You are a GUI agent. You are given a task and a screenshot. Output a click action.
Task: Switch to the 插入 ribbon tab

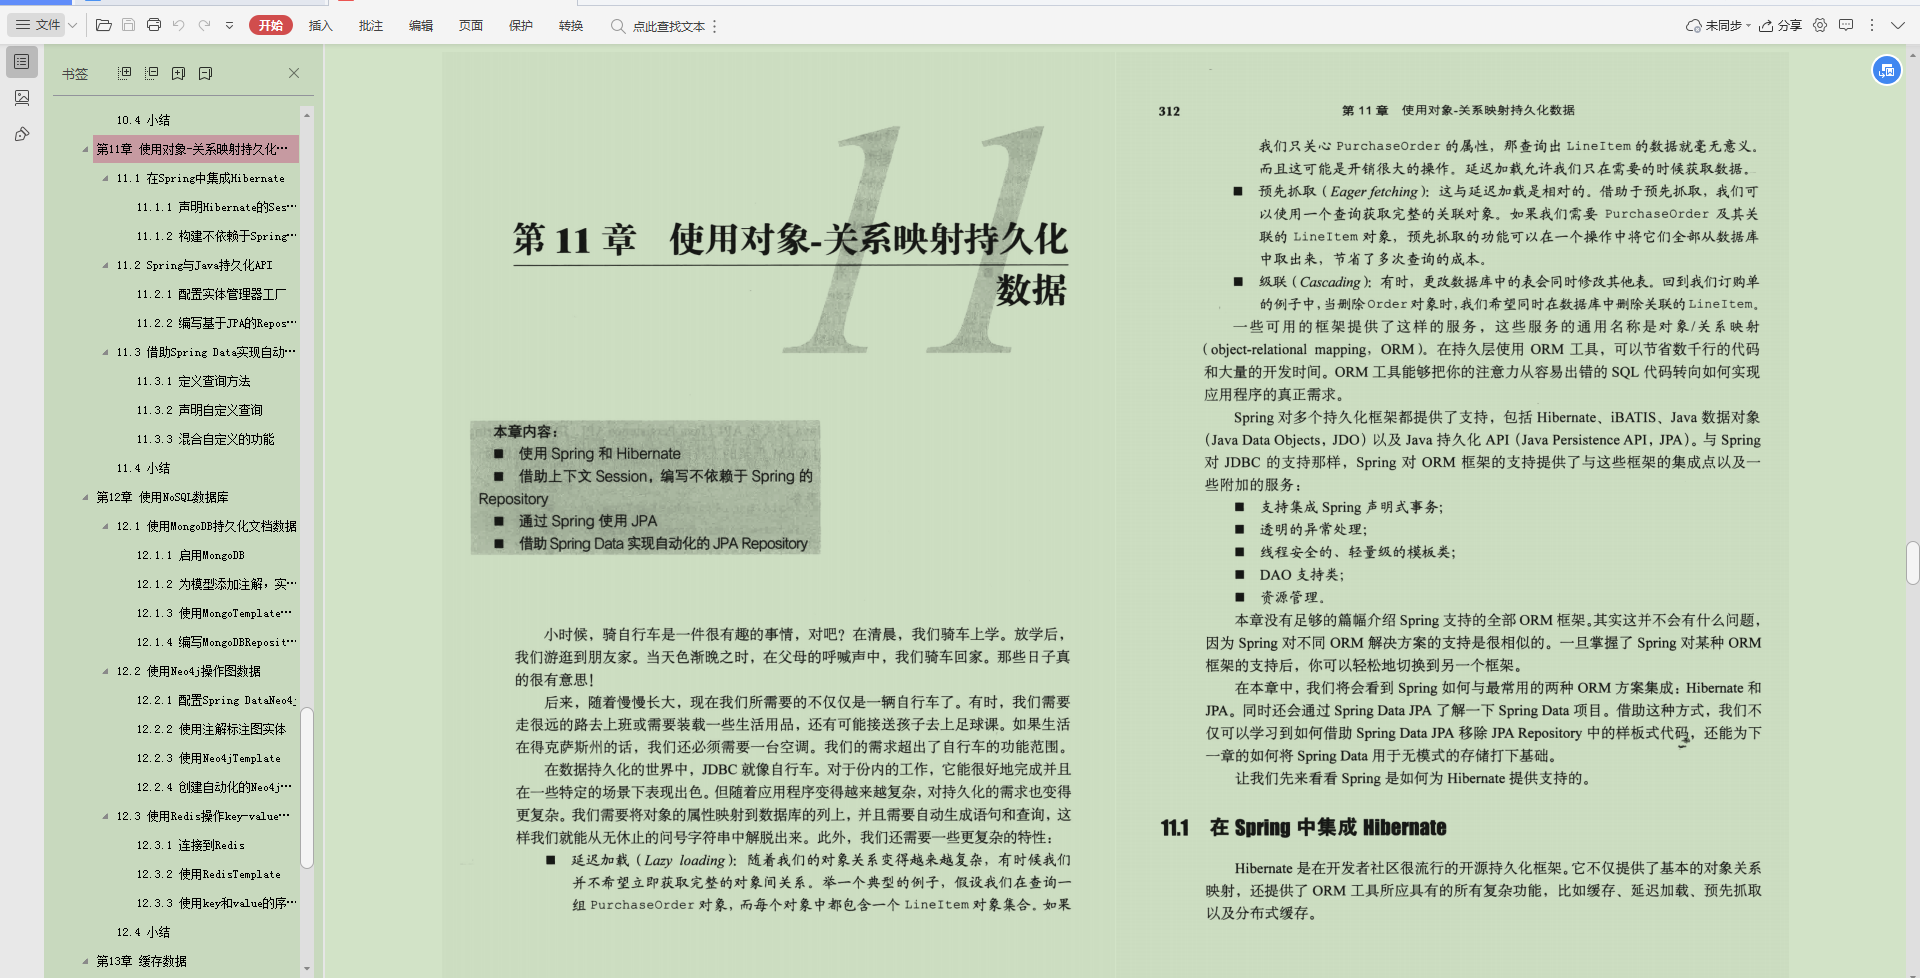(x=320, y=25)
